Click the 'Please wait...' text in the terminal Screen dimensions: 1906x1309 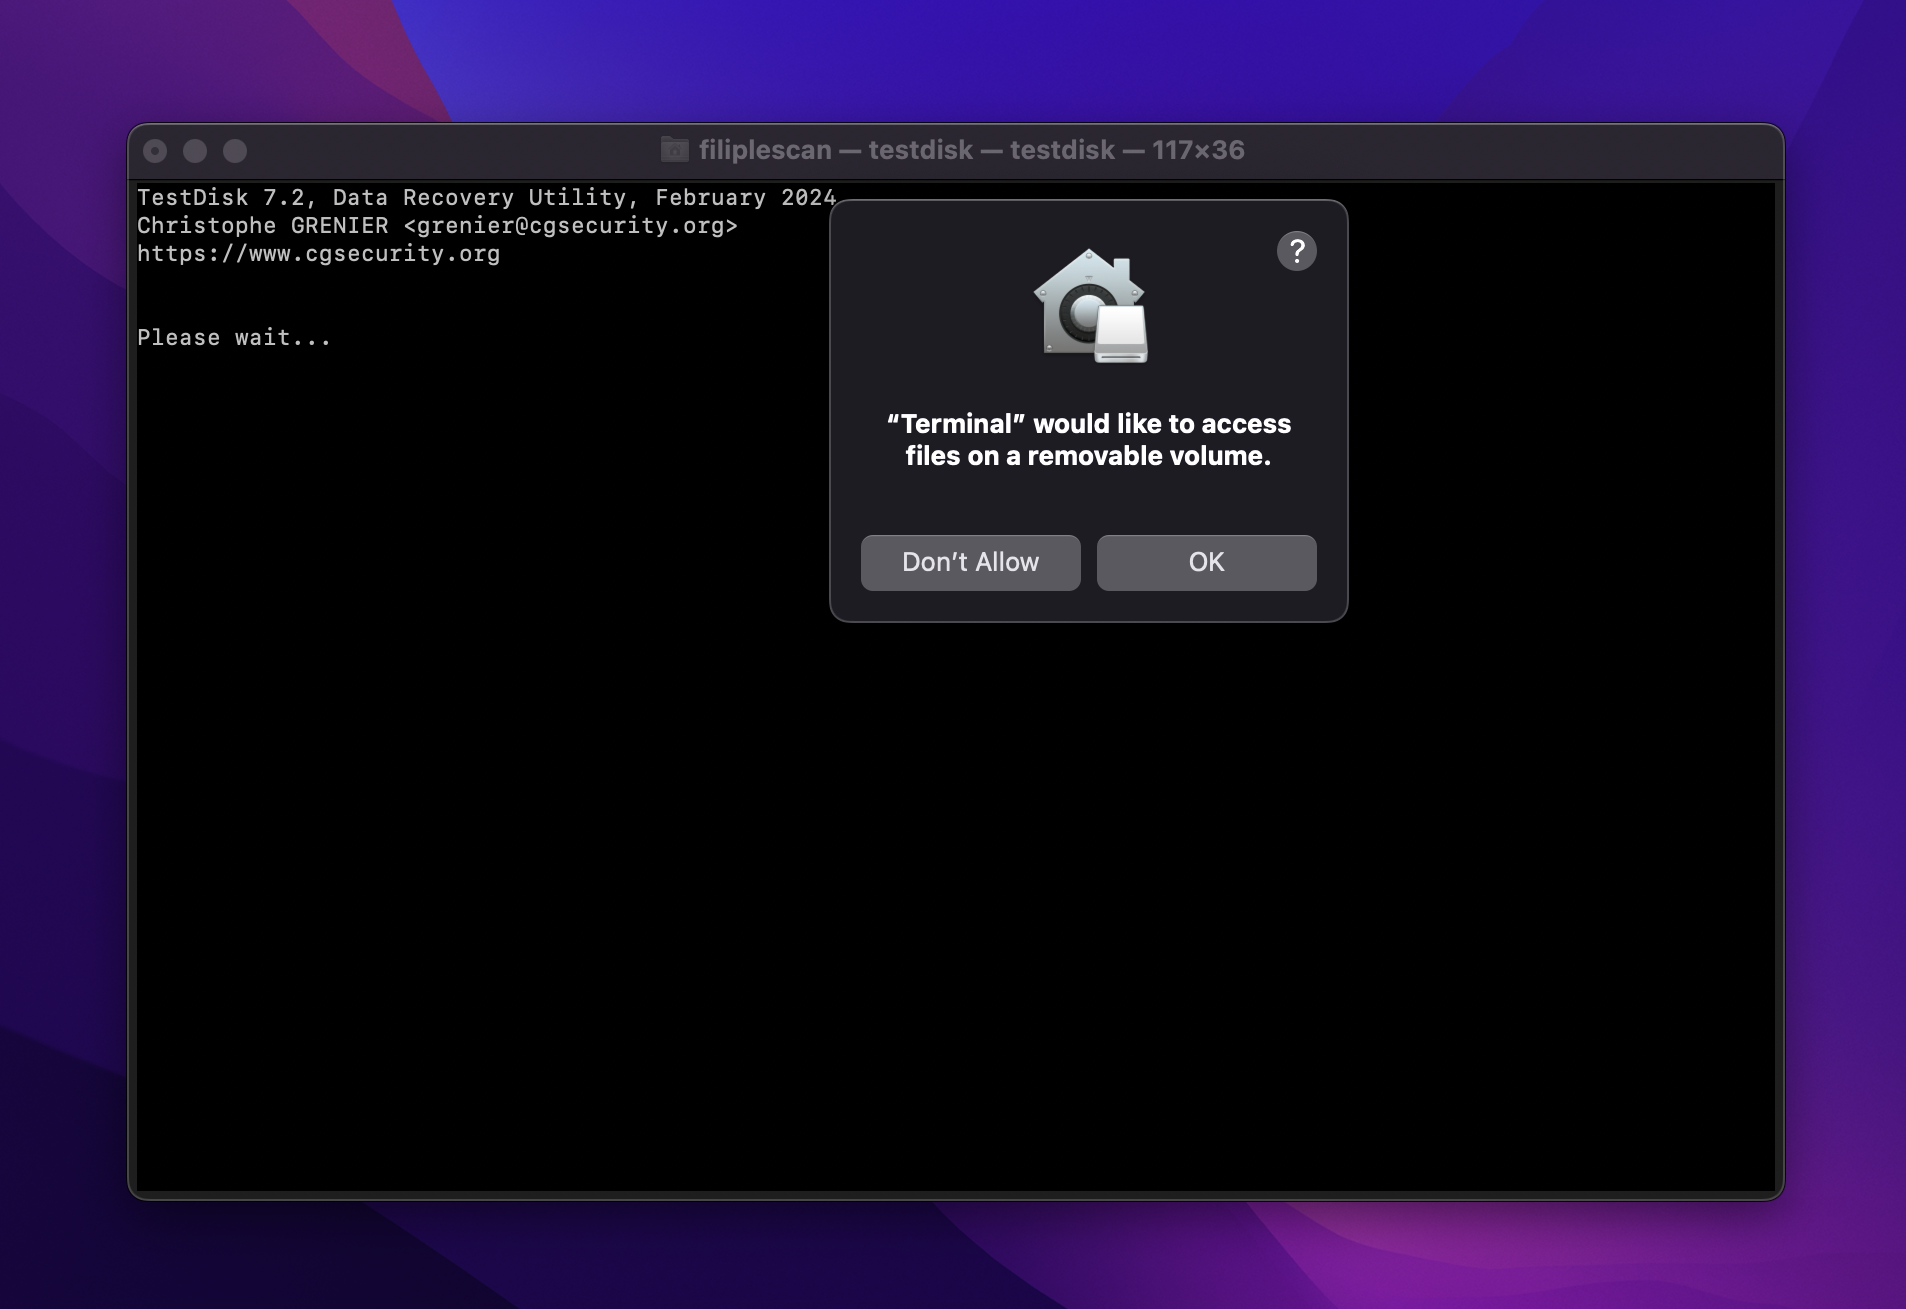234,338
